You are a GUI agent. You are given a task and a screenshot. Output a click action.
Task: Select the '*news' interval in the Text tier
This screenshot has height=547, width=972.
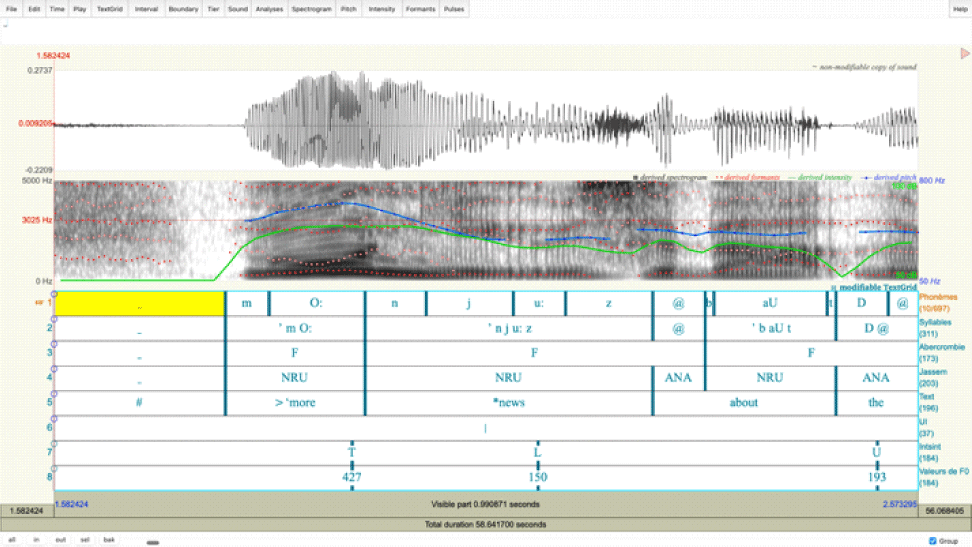click(509, 403)
